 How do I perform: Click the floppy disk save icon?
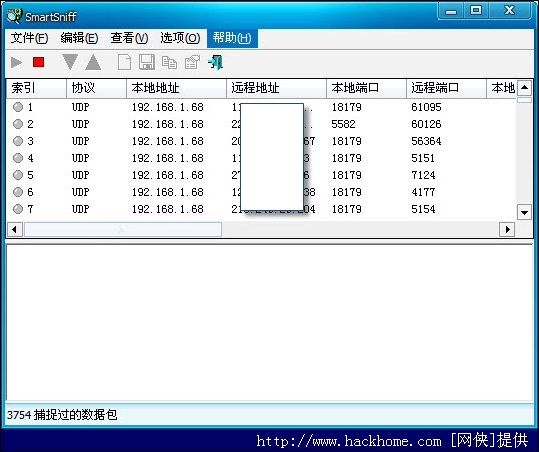(x=147, y=62)
